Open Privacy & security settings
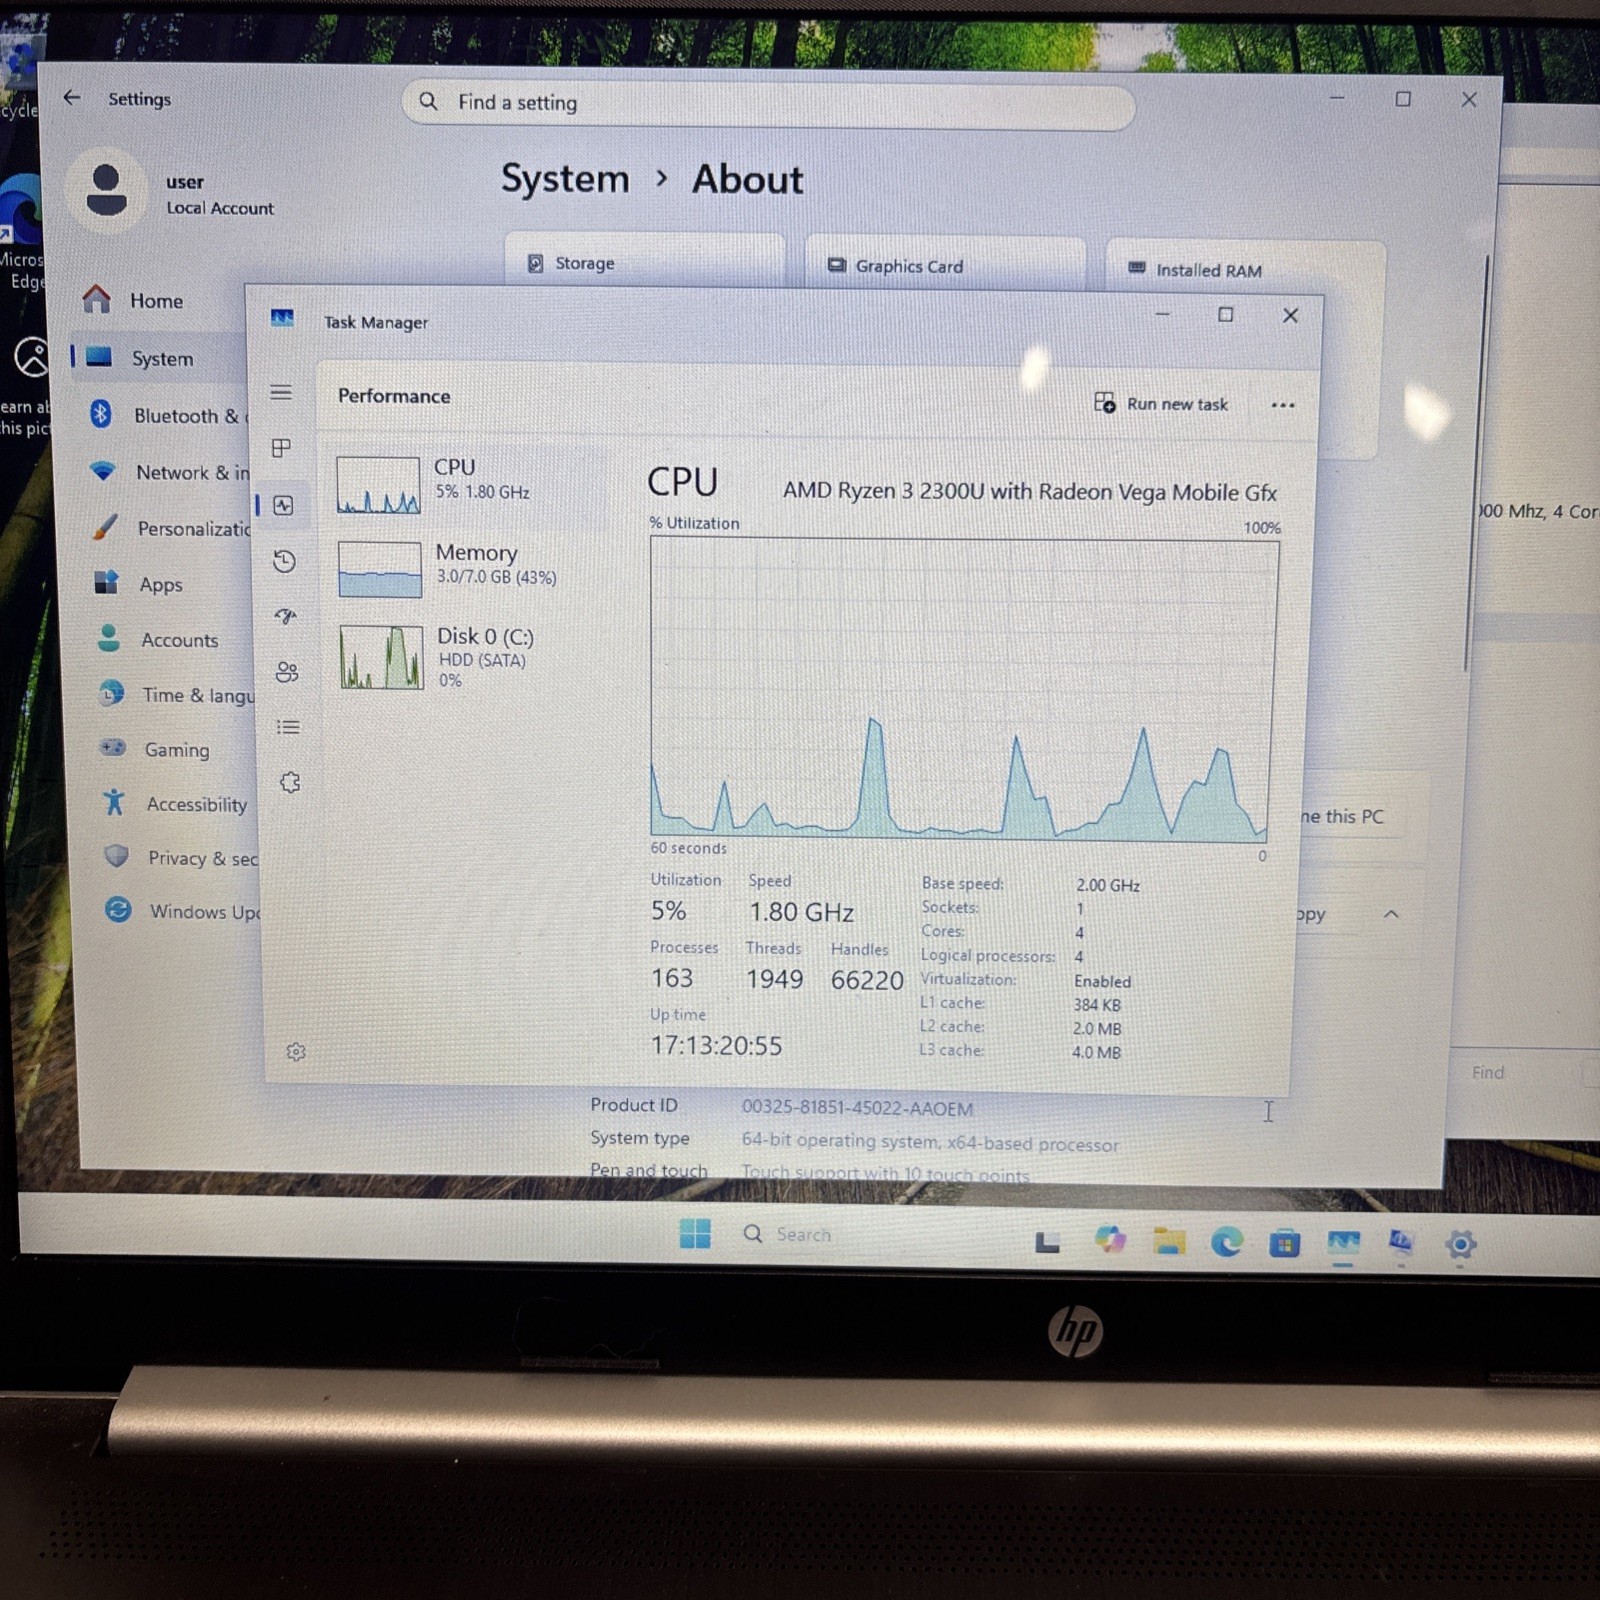The width and height of the screenshot is (1600, 1600). coord(182,858)
